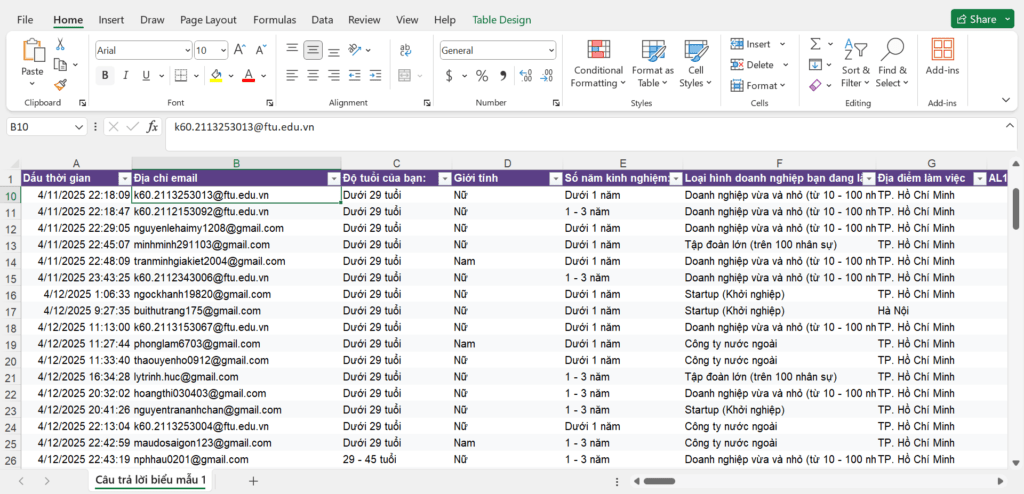This screenshot has height=494, width=1024.
Task: Open the File menu
Action: pyautogui.click(x=25, y=20)
